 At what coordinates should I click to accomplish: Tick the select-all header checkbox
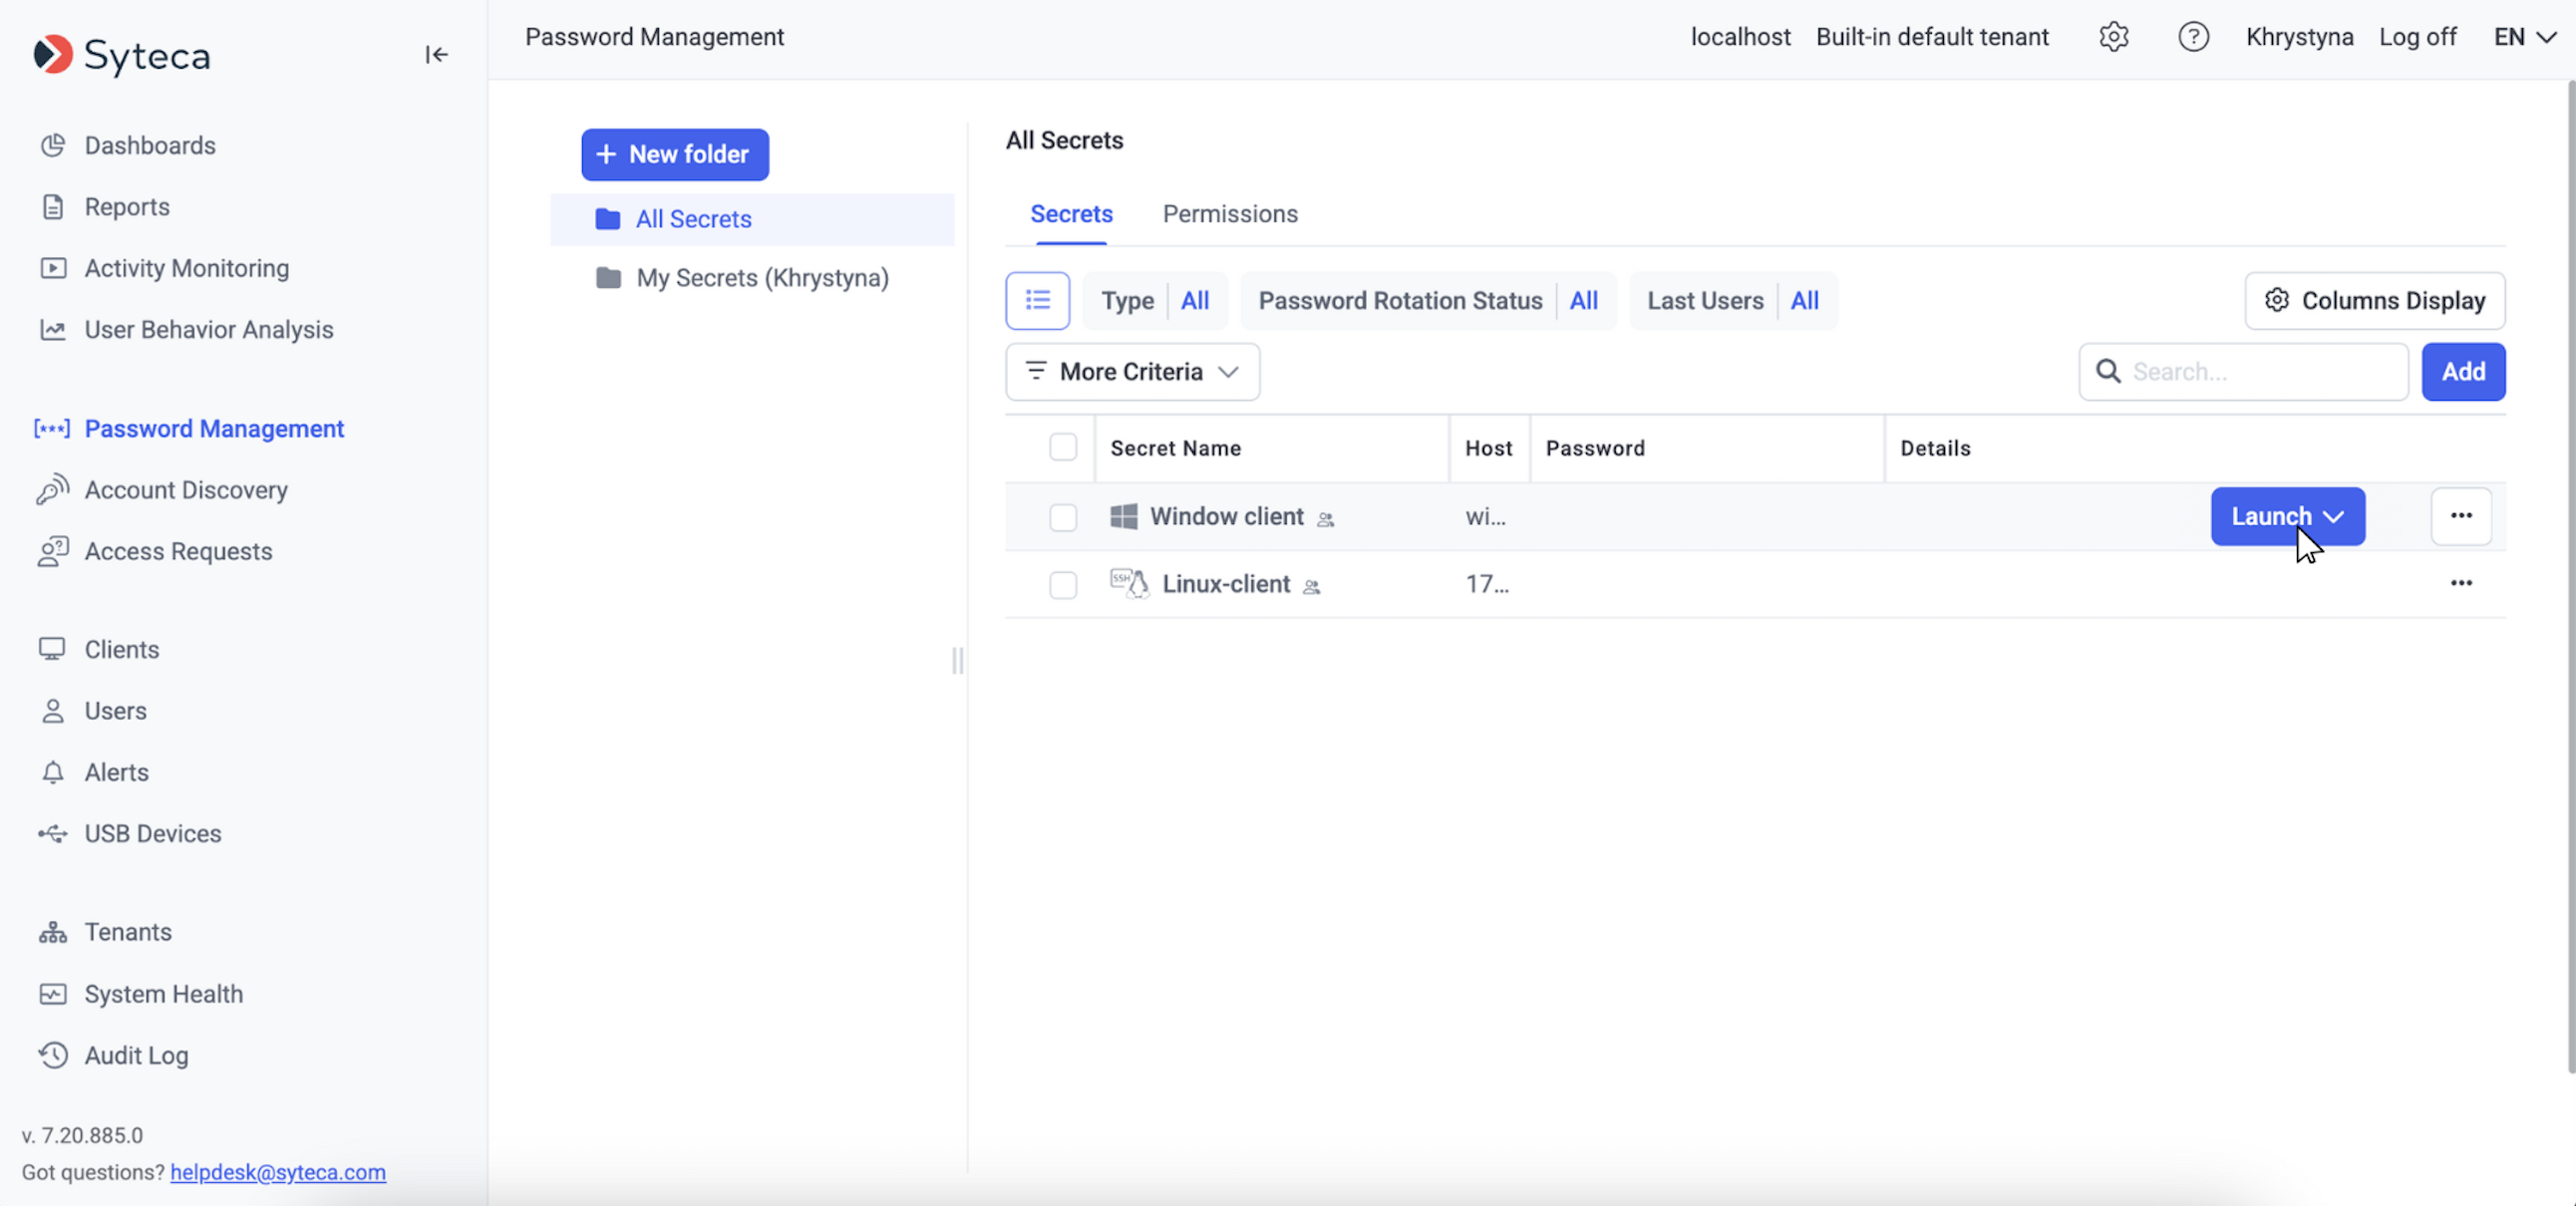[x=1063, y=447]
